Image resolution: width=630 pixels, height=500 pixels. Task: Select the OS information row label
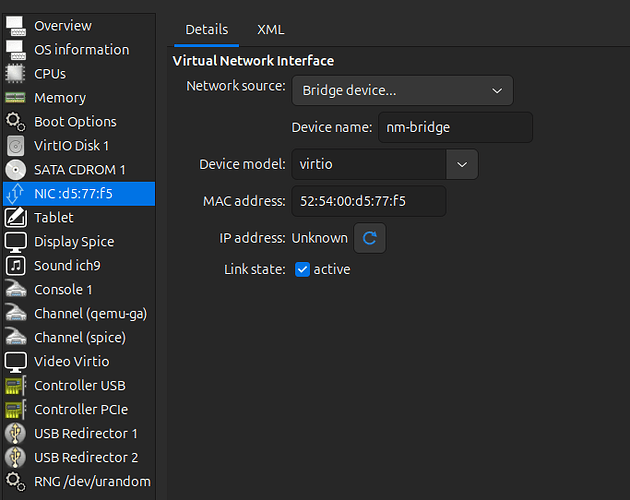(x=82, y=50)
